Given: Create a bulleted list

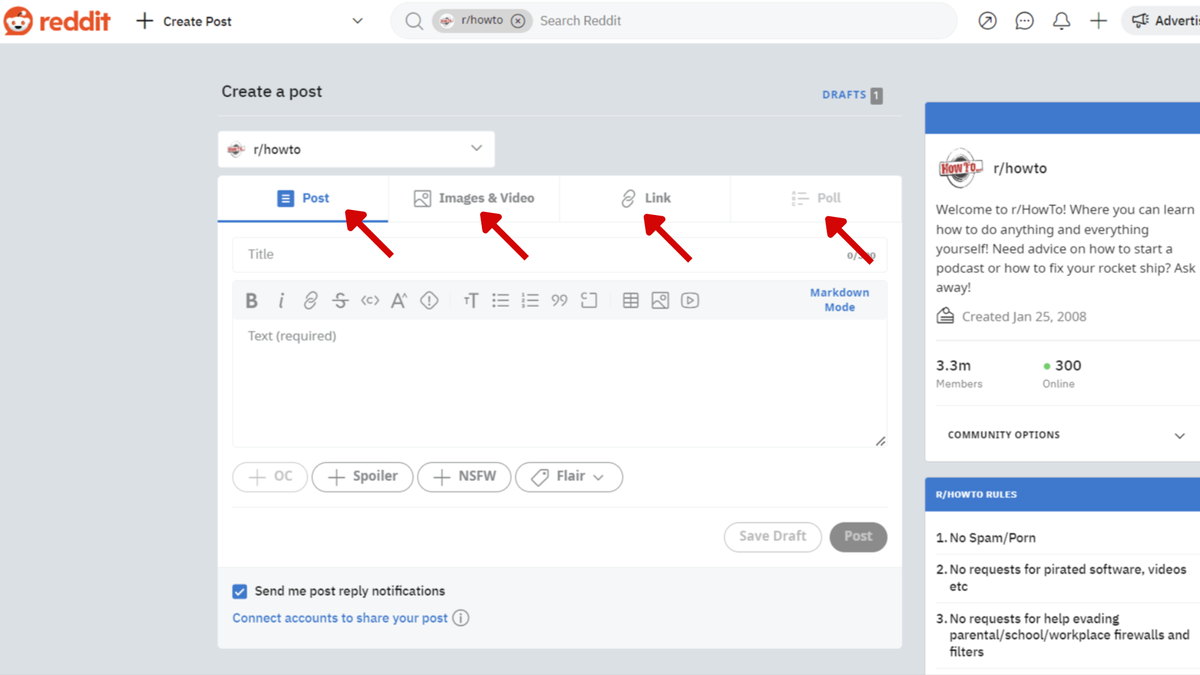Looking at the screenshot, I should [500, 299].
